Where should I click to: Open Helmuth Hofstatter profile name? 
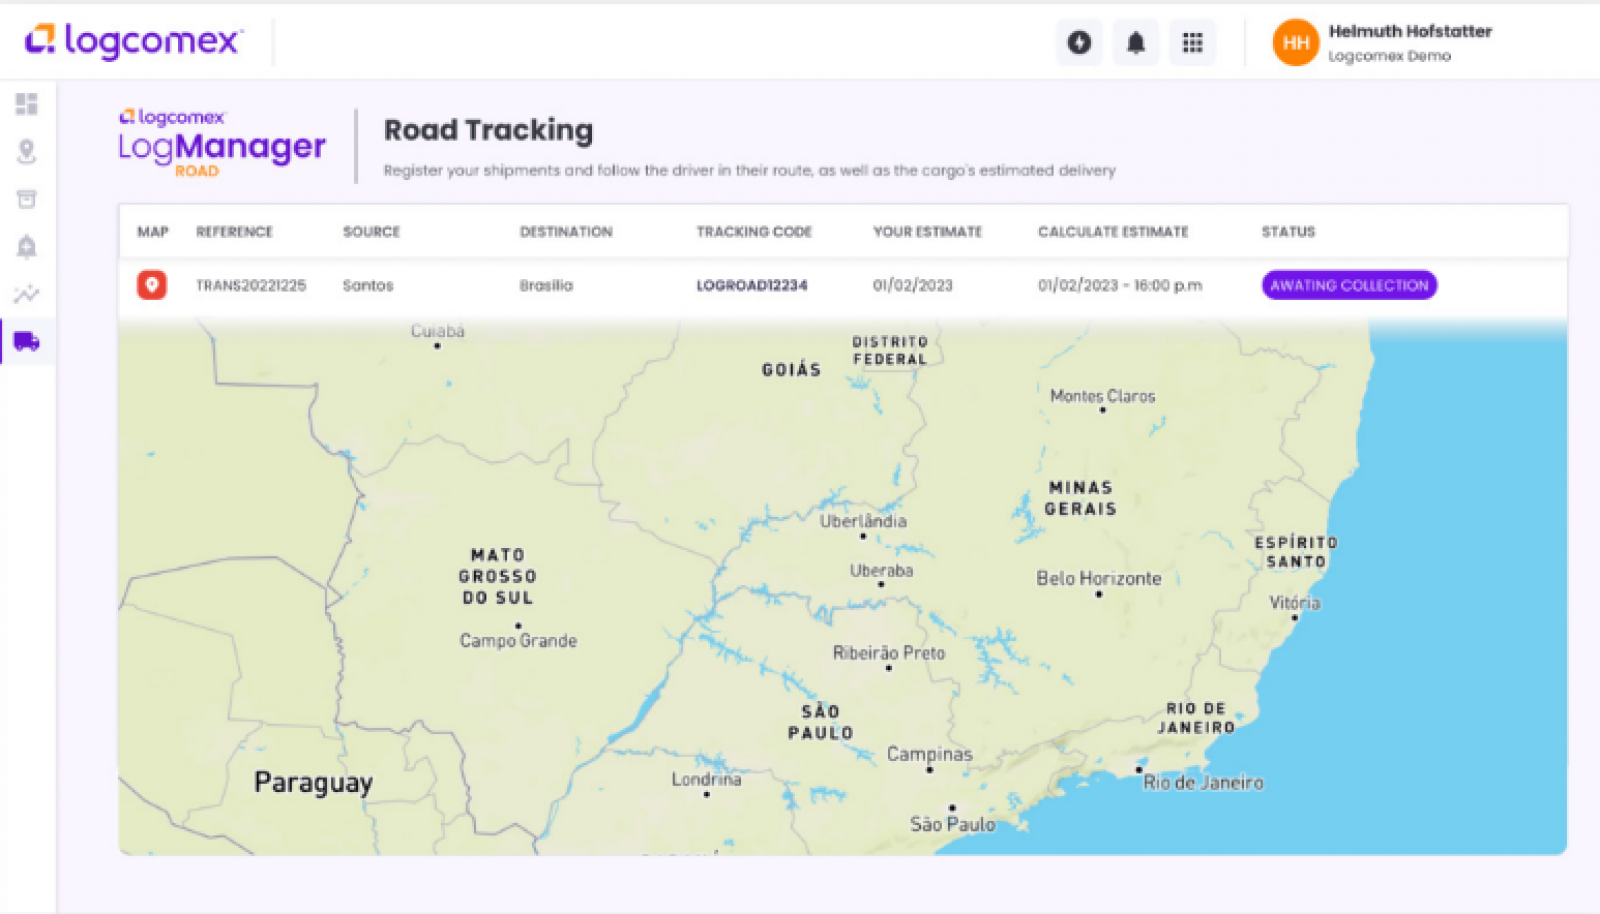(x=1409, y=32)
